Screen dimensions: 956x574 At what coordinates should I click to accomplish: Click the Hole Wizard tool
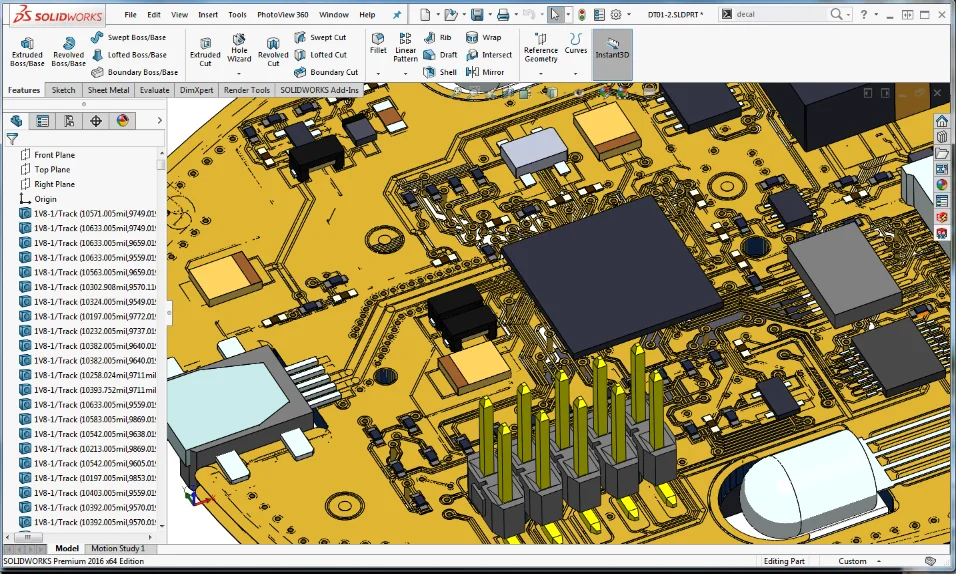point(239,50)
